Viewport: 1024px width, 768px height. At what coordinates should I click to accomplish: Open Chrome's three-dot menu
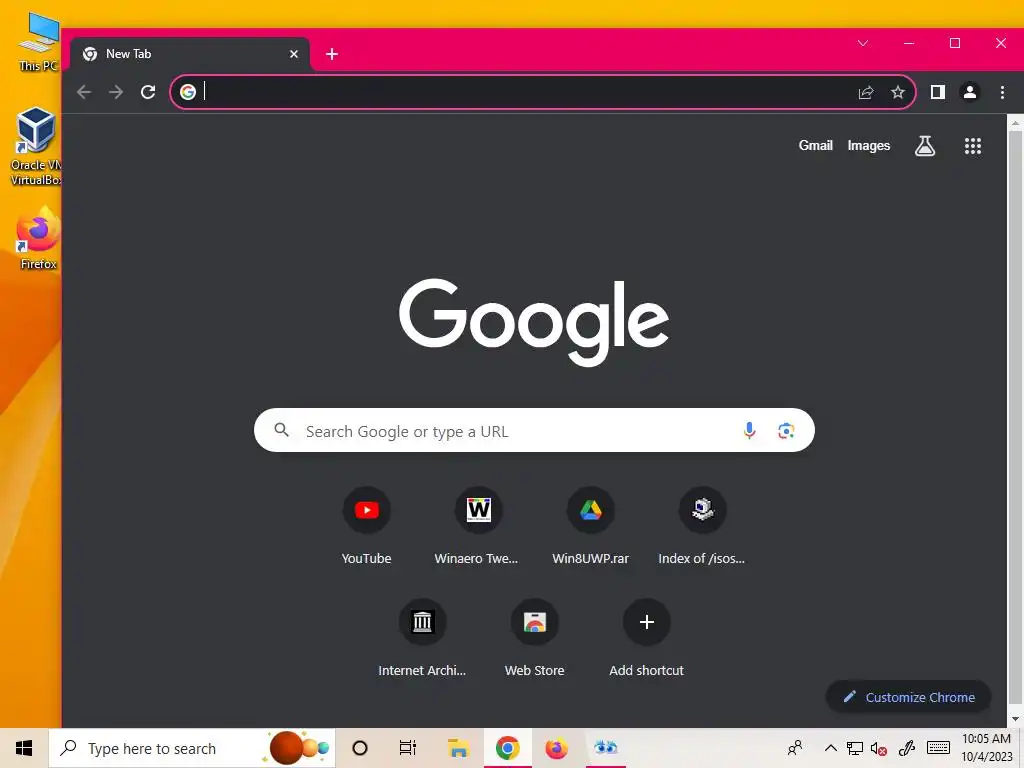pos(1002,92)
